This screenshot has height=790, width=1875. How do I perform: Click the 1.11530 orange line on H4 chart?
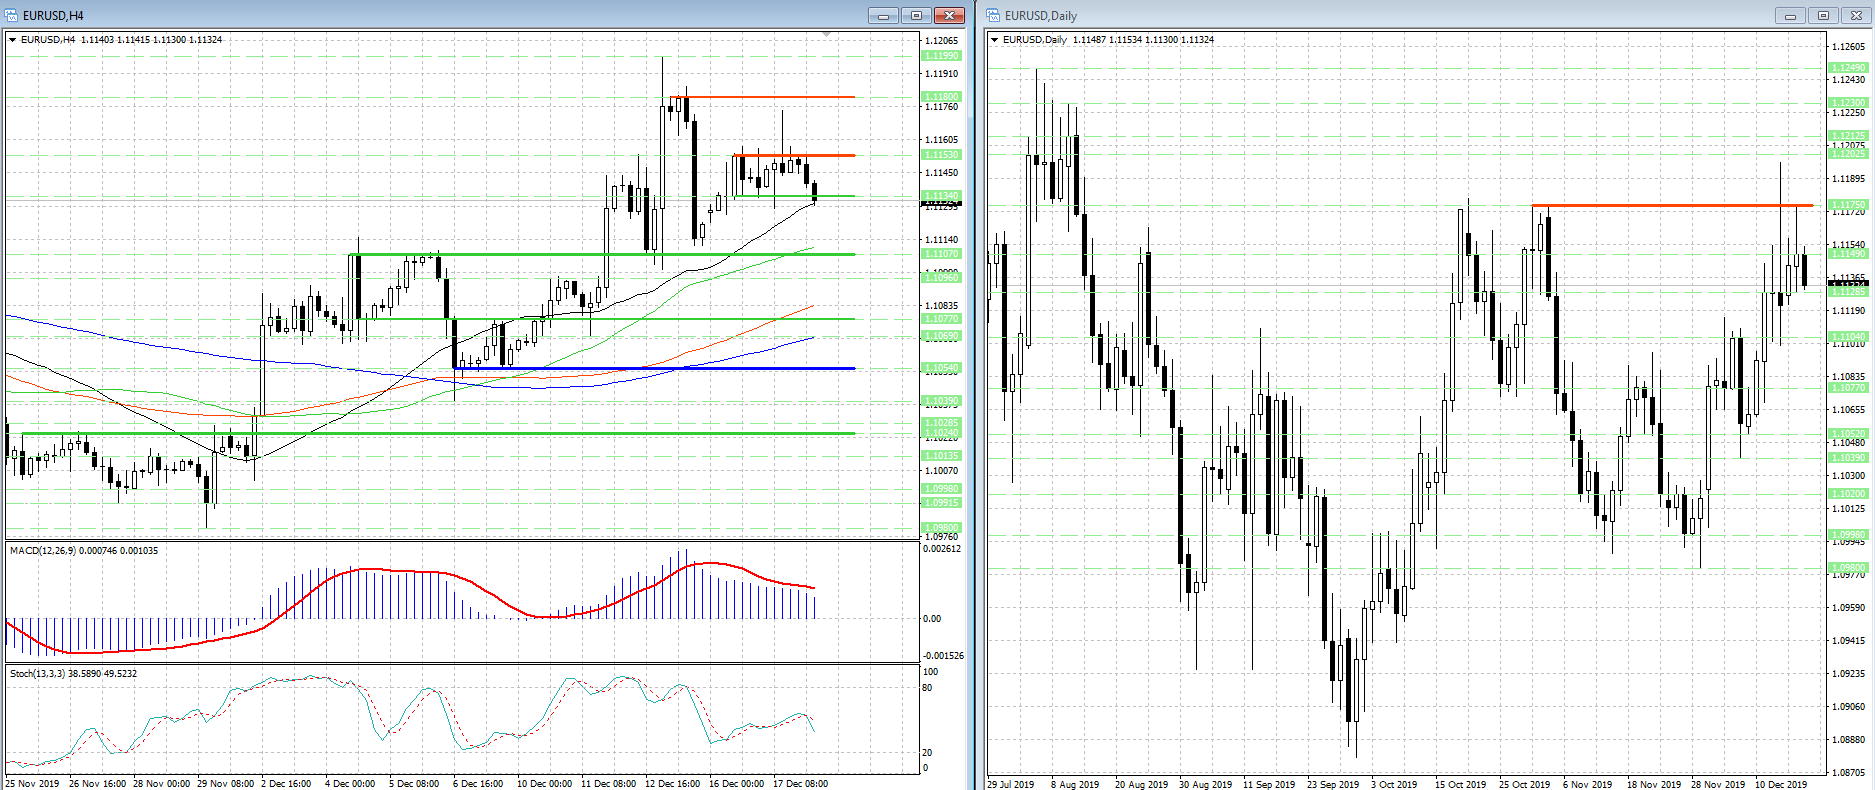pyautogui.click(x=794, y=155)
